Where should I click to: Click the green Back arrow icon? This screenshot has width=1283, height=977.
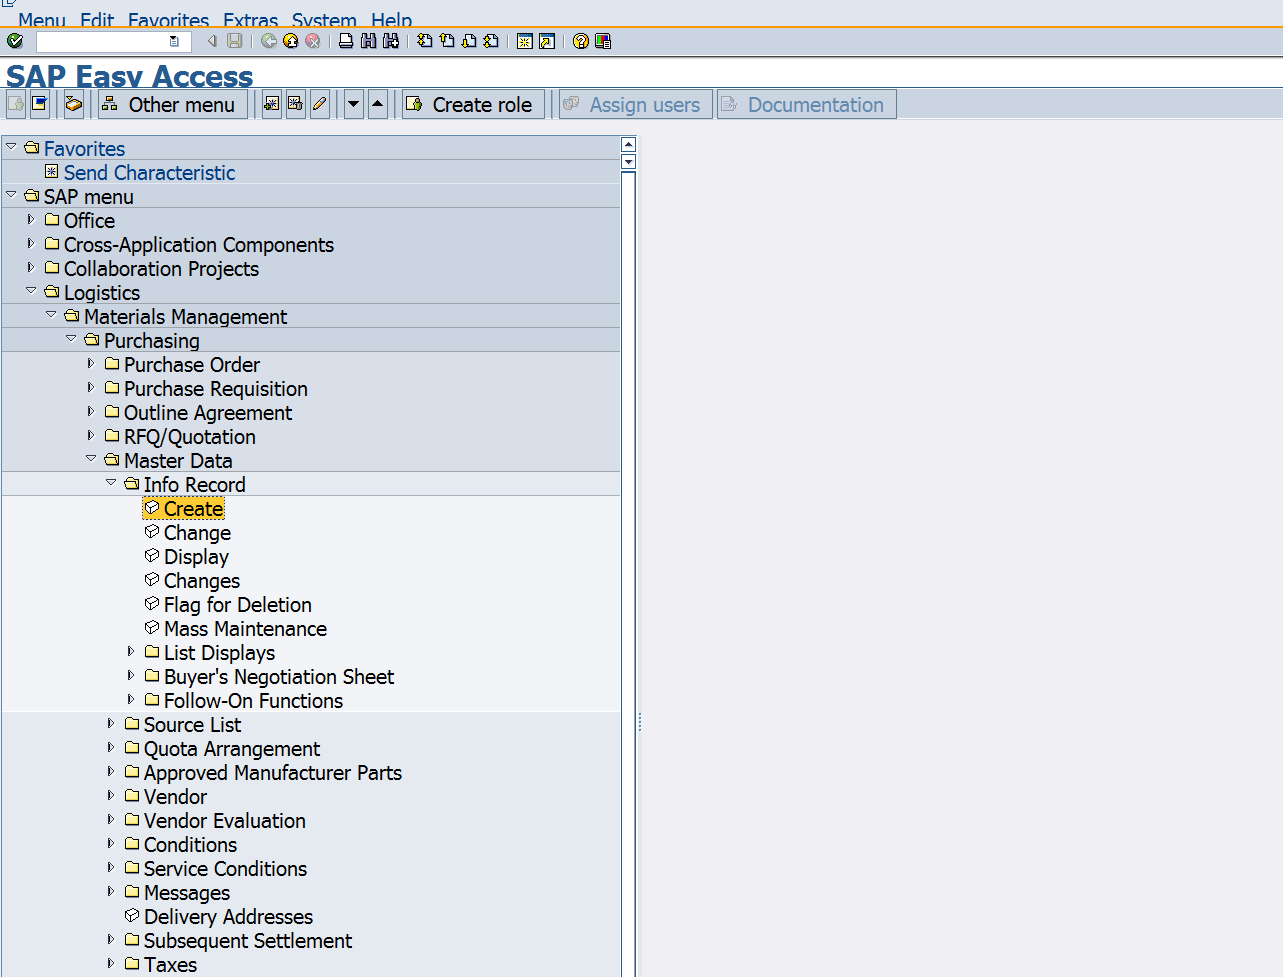pyautogui.click(x=269, y=41)
